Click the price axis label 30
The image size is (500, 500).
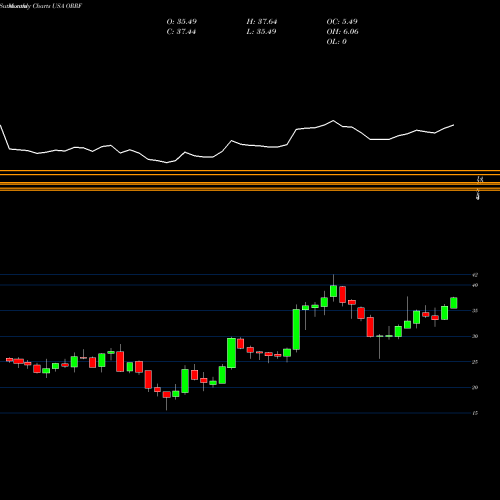tap(475, 336)
